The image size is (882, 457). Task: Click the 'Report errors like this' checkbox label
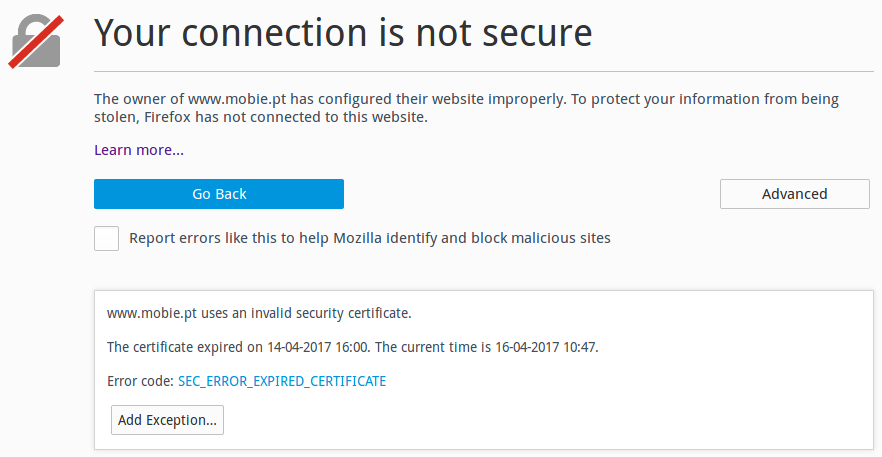click(x=370, y=238)
